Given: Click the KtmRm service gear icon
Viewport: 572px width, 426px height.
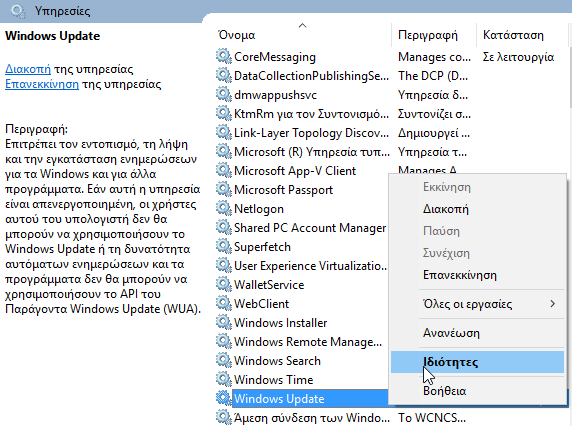Looking at the screenshot, I should pyautogui.click(x=224, y=113).
